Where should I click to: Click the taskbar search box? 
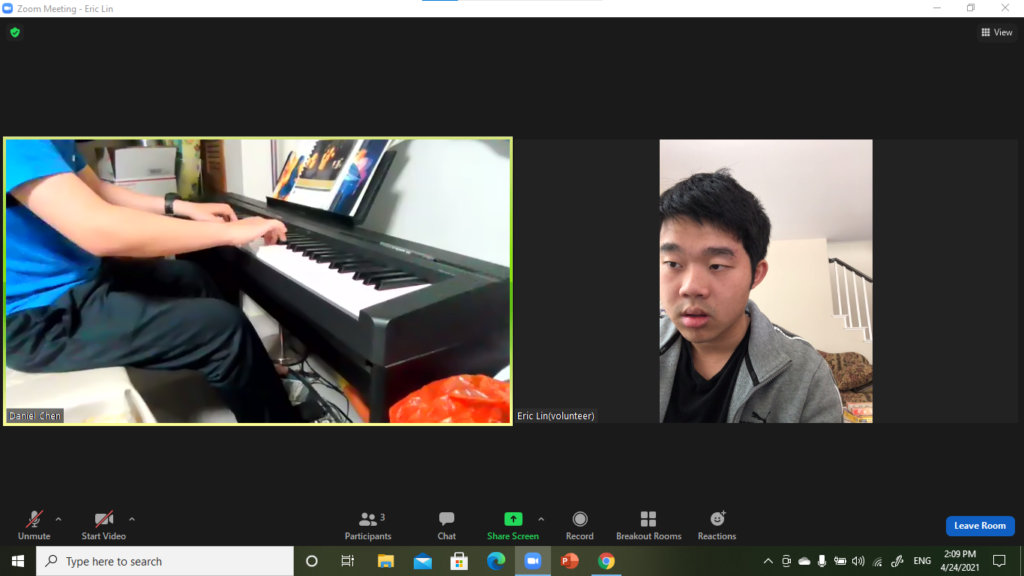(165, 561)
